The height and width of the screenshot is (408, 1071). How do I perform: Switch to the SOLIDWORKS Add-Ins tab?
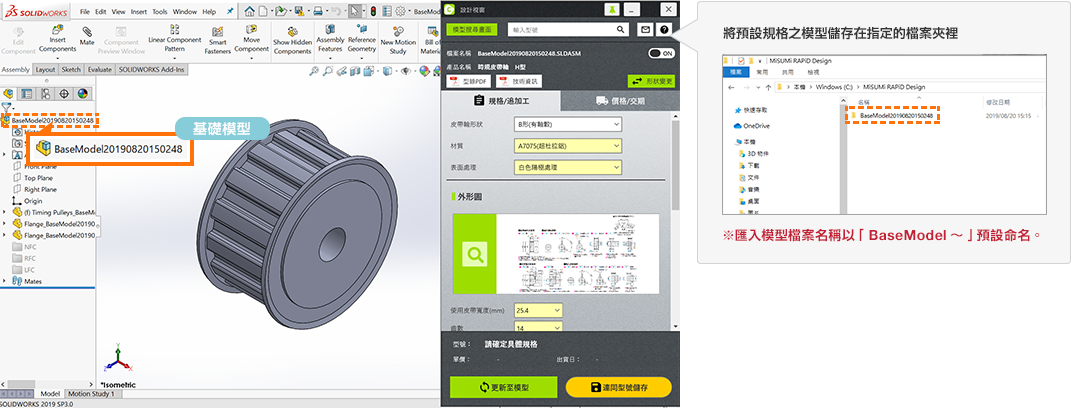(152, 70)
